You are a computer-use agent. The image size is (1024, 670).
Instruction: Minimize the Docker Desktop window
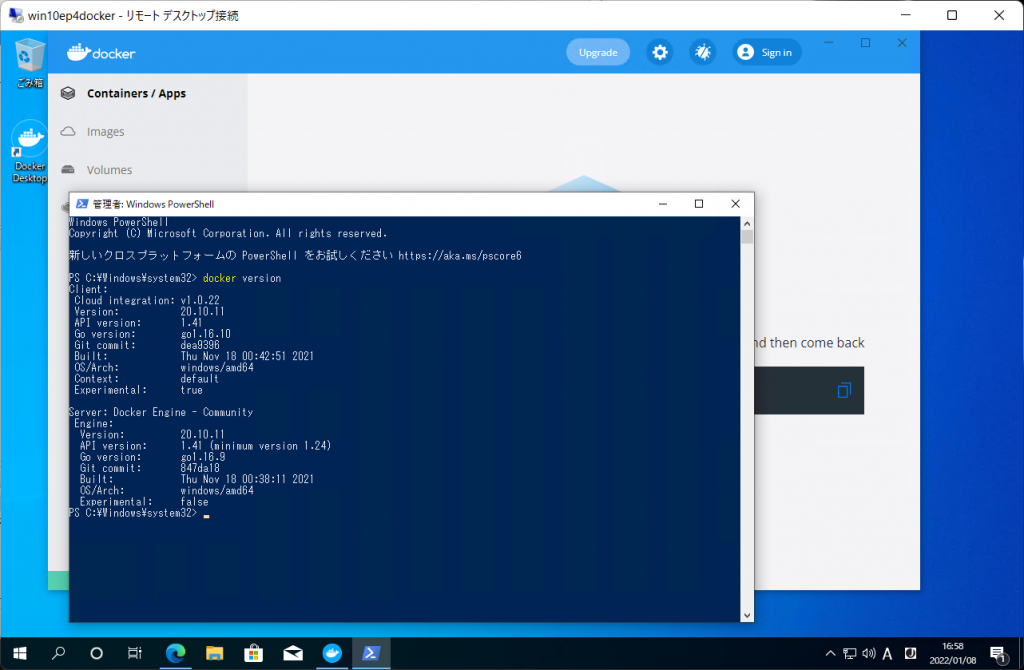(829, 42)
